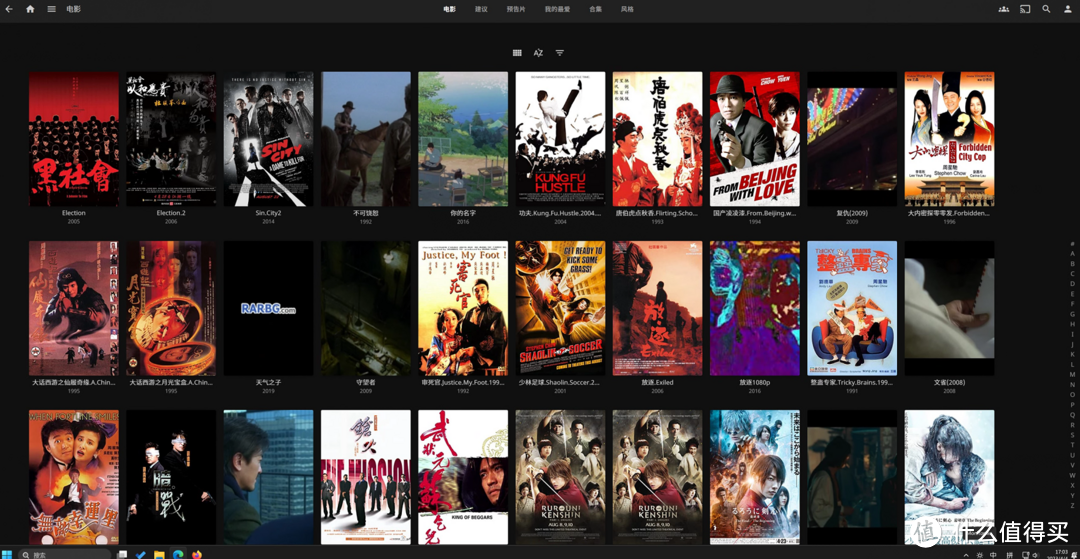Open the Tricky Brains poster
This screenshot has width=1080, height=559.
coord(852,308)
